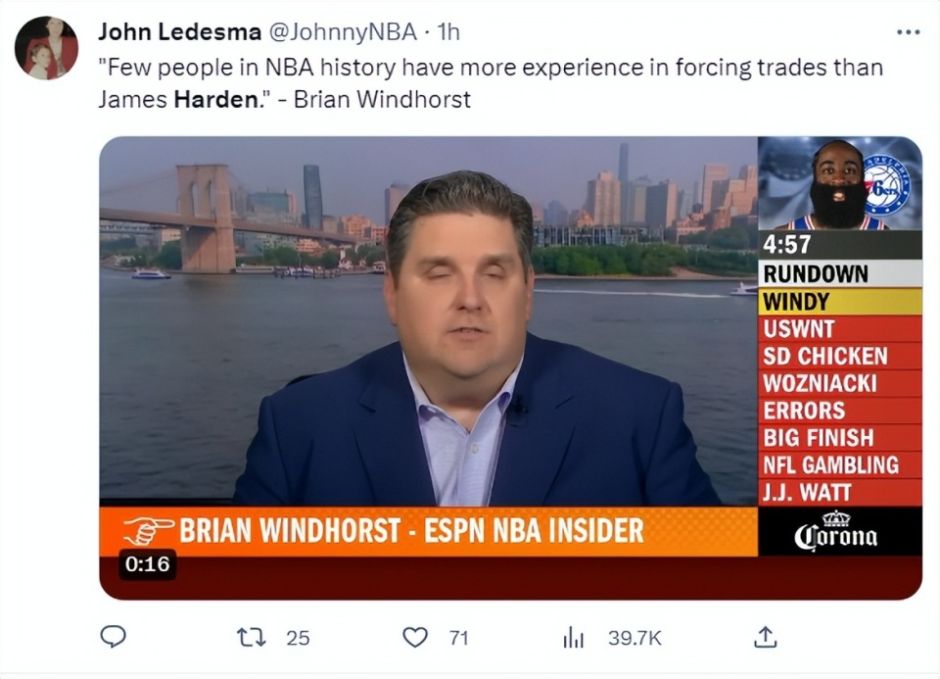The width and height of the screenshot is (940, 679).
Task: Click the 1h timestamp
Action: click(448, 32)
